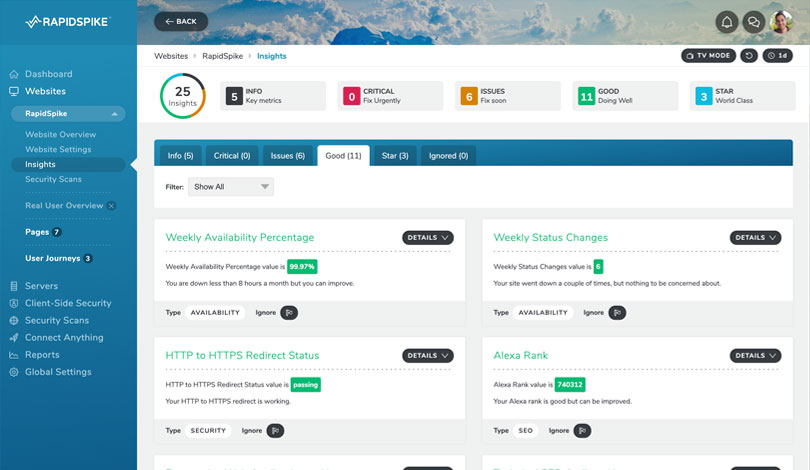Select Insights in the sidebar
Image resolution: width=810 pixels, height=470 pixels.
click(x=68, y=164)
